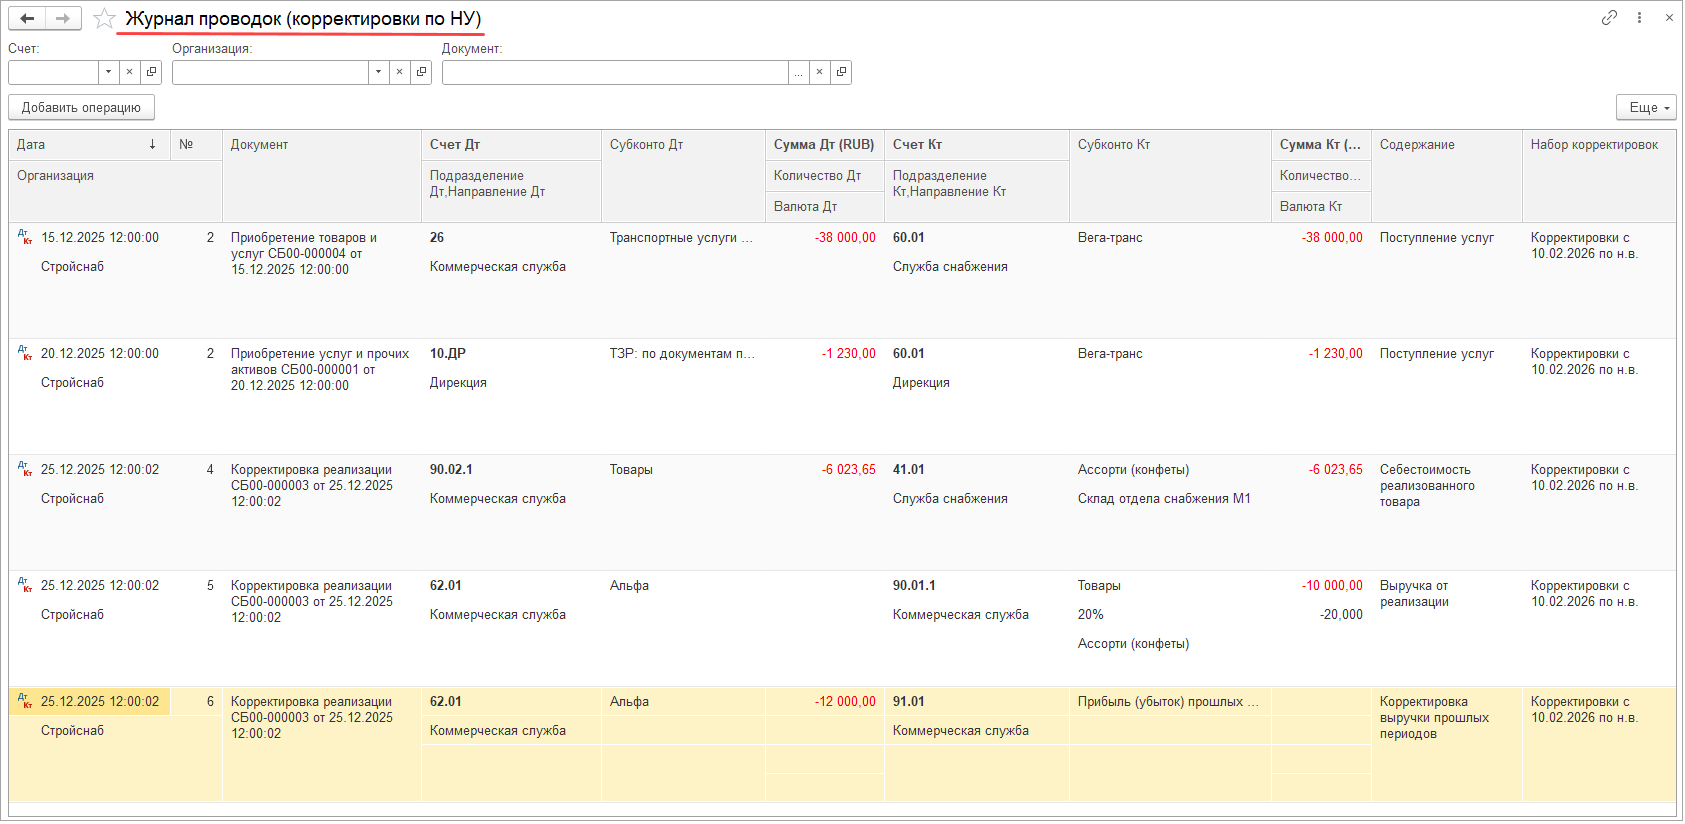This screenshot has height=824, width=1685.
Task: Open the Счет selection window icon
Action: point(151,72)
